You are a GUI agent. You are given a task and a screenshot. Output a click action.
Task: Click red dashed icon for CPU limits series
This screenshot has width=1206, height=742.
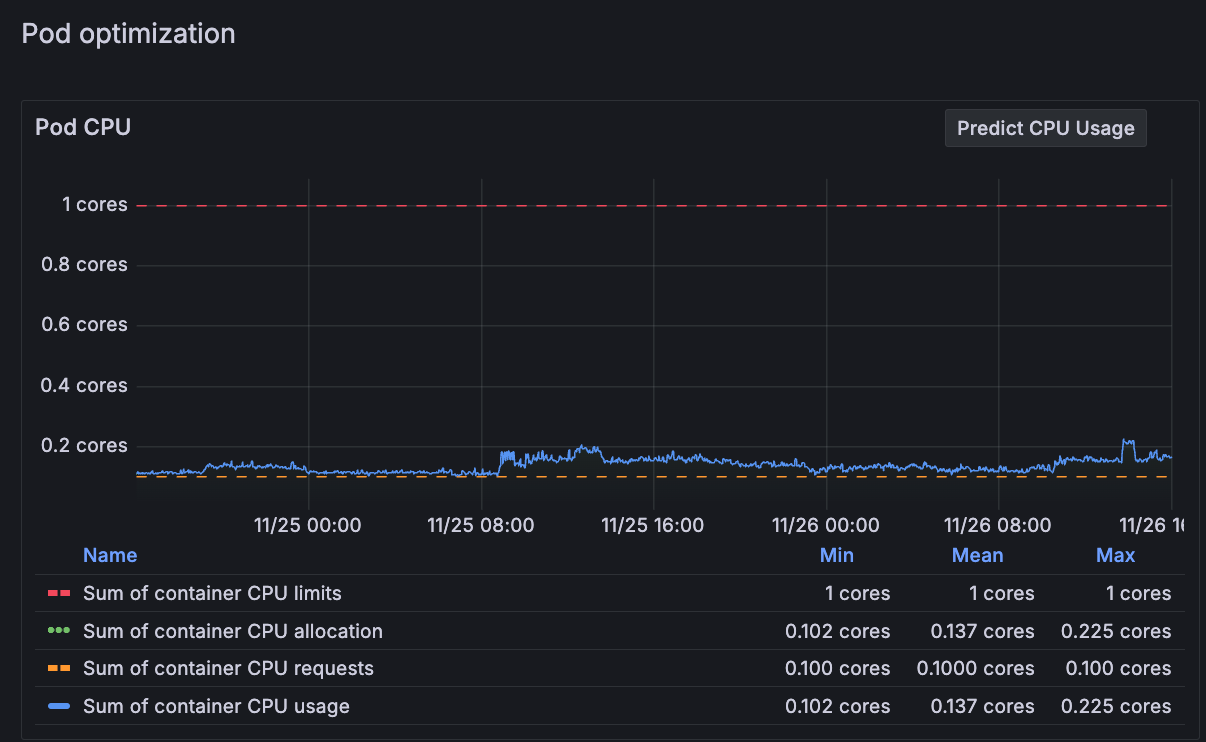pyautogui.click(x=59, y=593)
